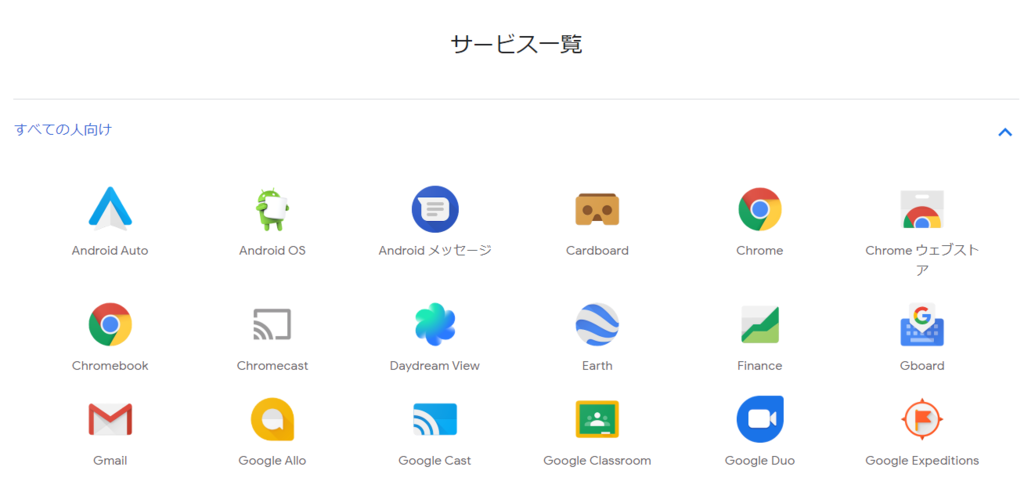1024x485 pixels.
Task: Select the Cardboard viewer icon
Action: pyautogui.click(x=597, y=209)
